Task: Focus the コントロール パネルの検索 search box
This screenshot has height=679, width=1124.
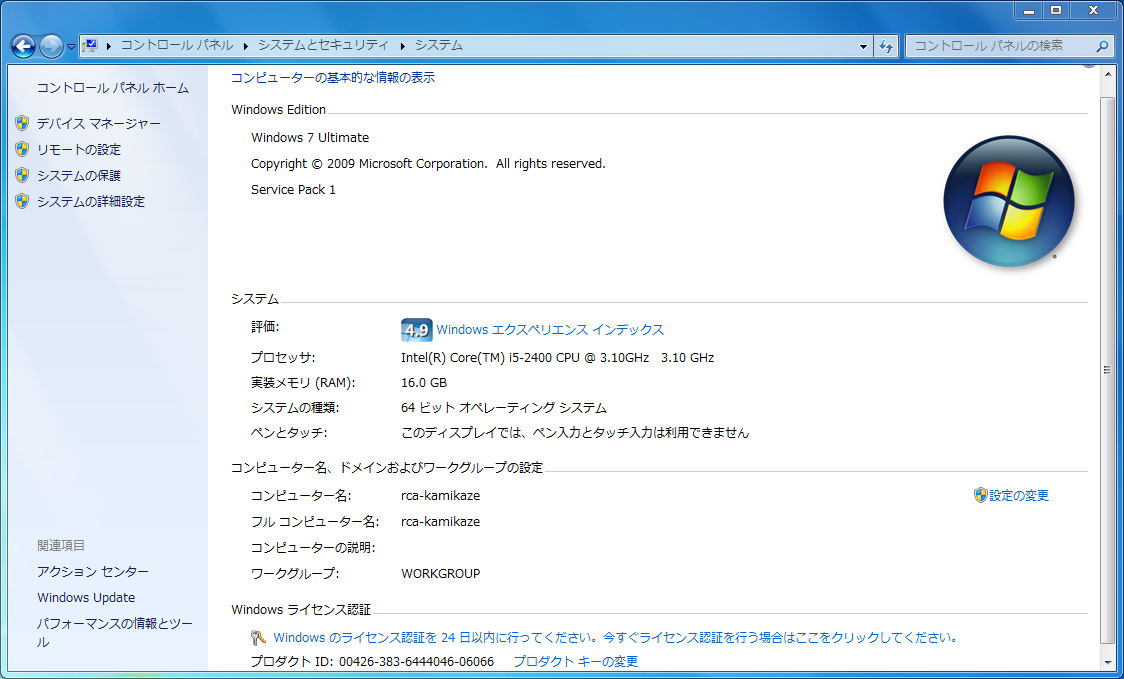Action: point(1001,46)
